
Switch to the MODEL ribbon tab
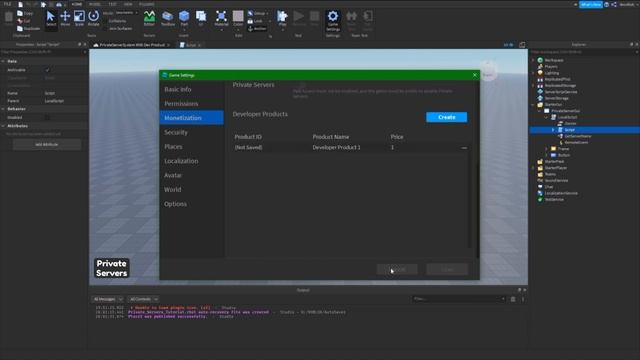click(x=95, y=4)
